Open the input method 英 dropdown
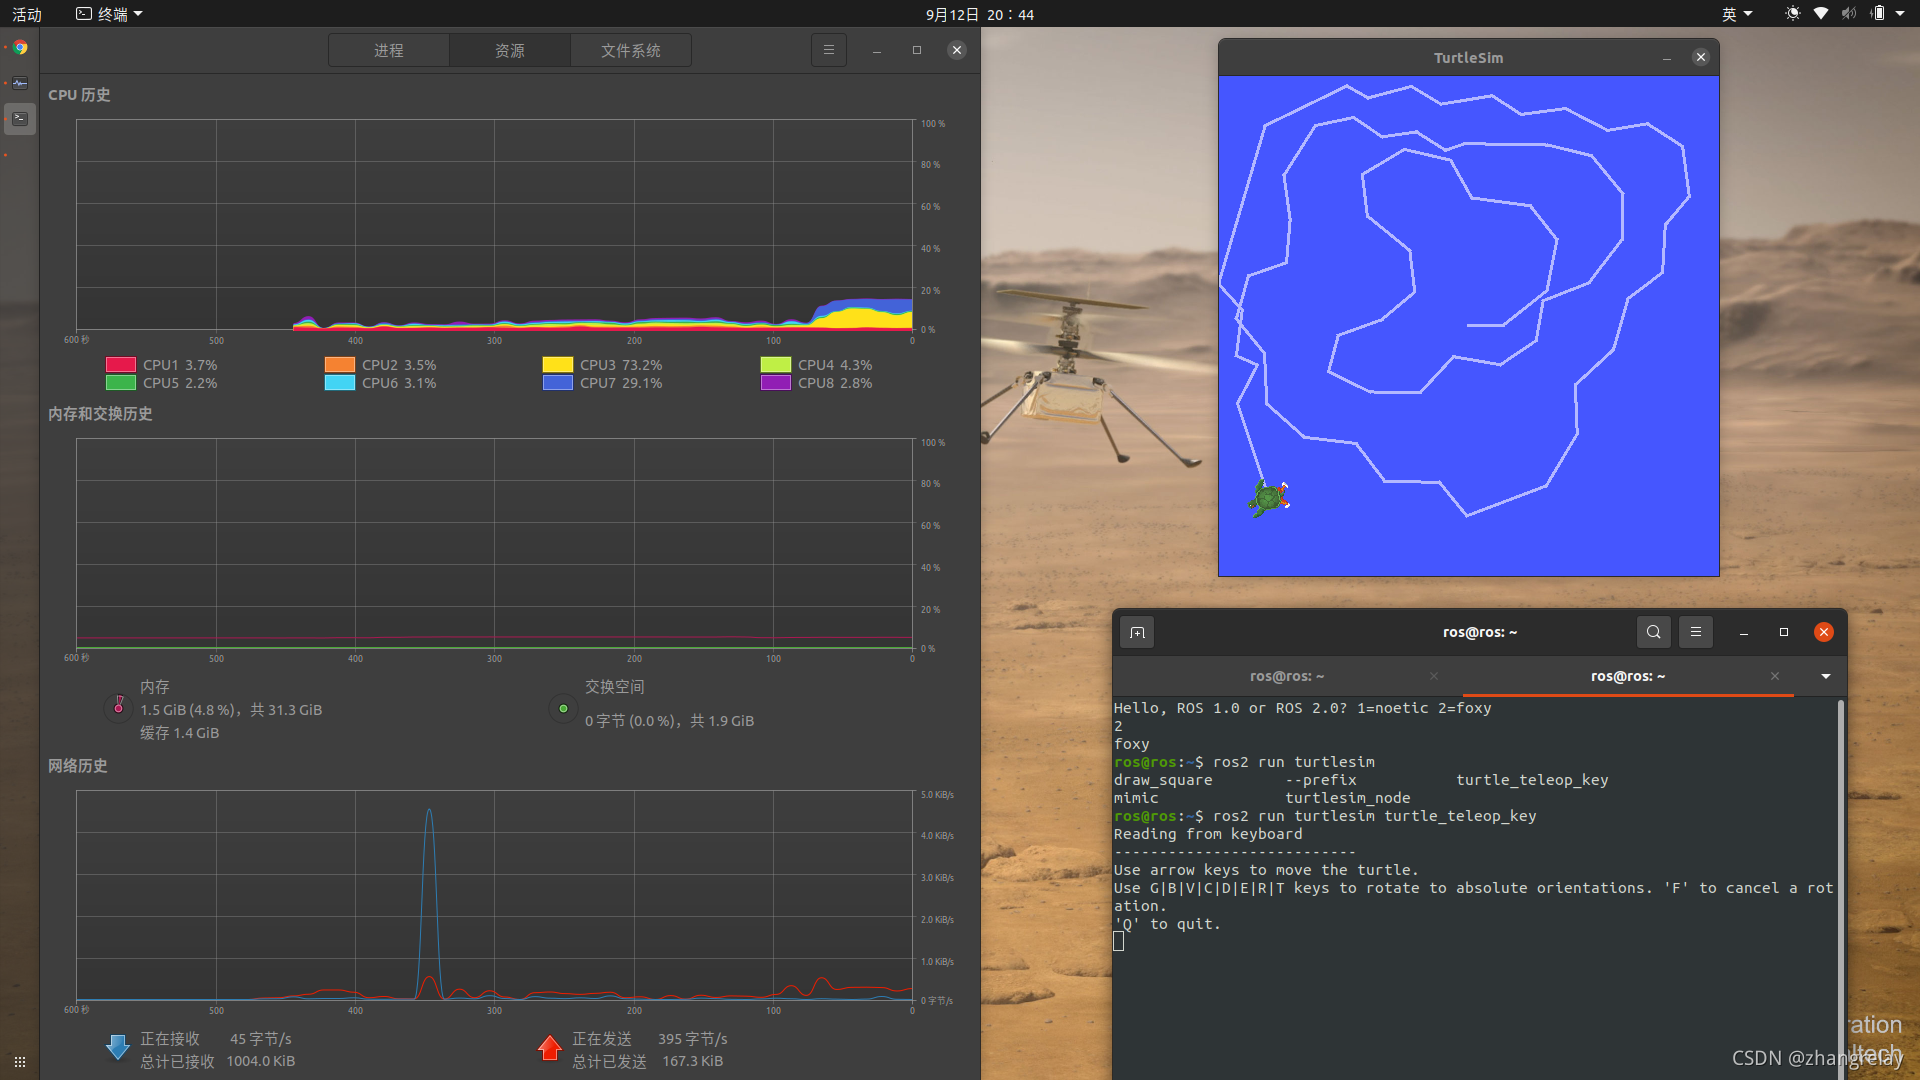The image size is (1920, 1080). pyautogui.click(x=1736, y=14)
